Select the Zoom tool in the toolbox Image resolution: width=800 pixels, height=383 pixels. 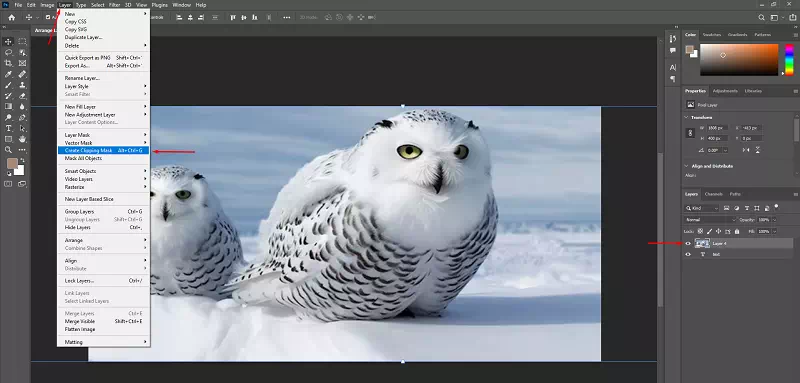point(9,149)
